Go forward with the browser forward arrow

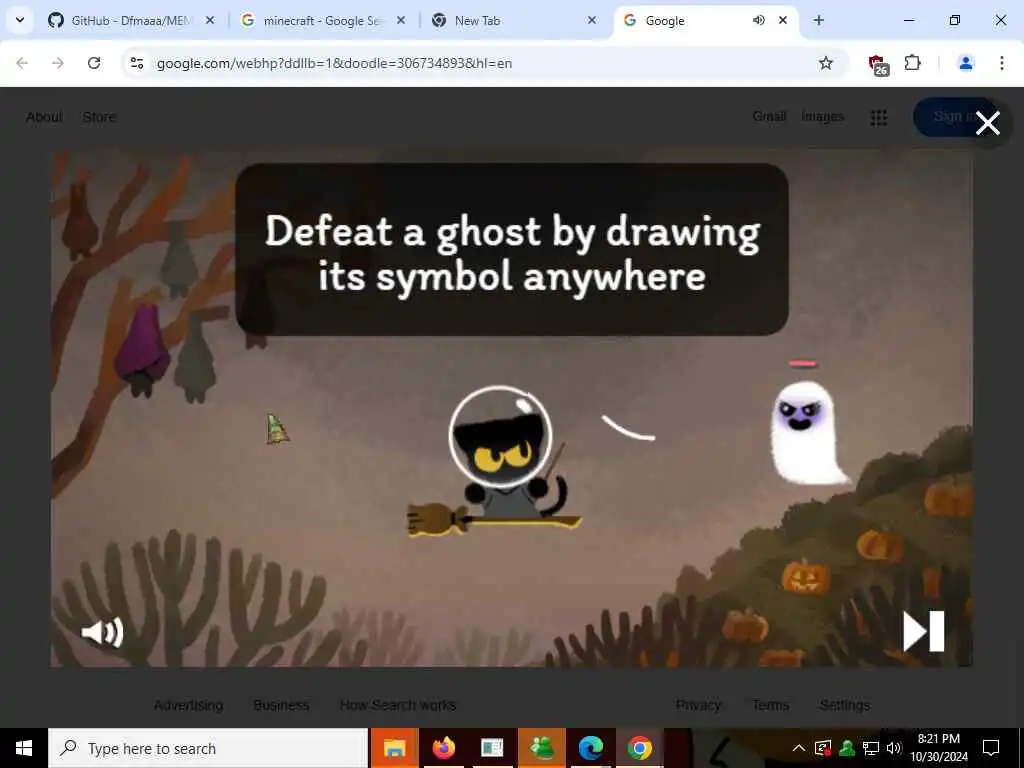click(x=58, y=63)
